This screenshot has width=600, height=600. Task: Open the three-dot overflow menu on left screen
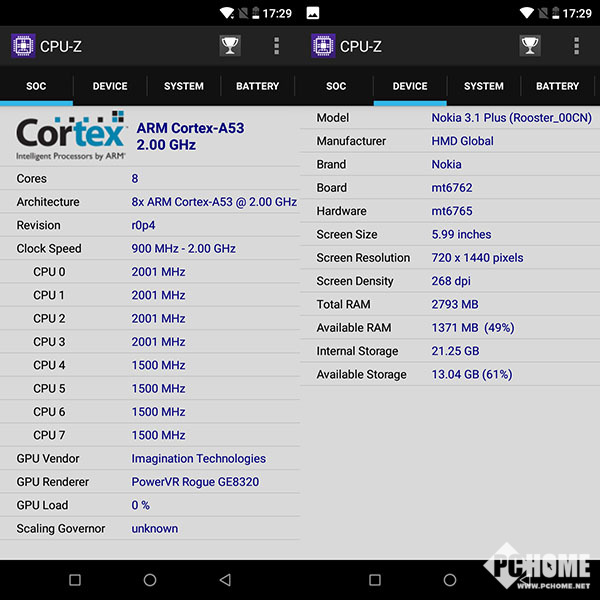[277, 46]
